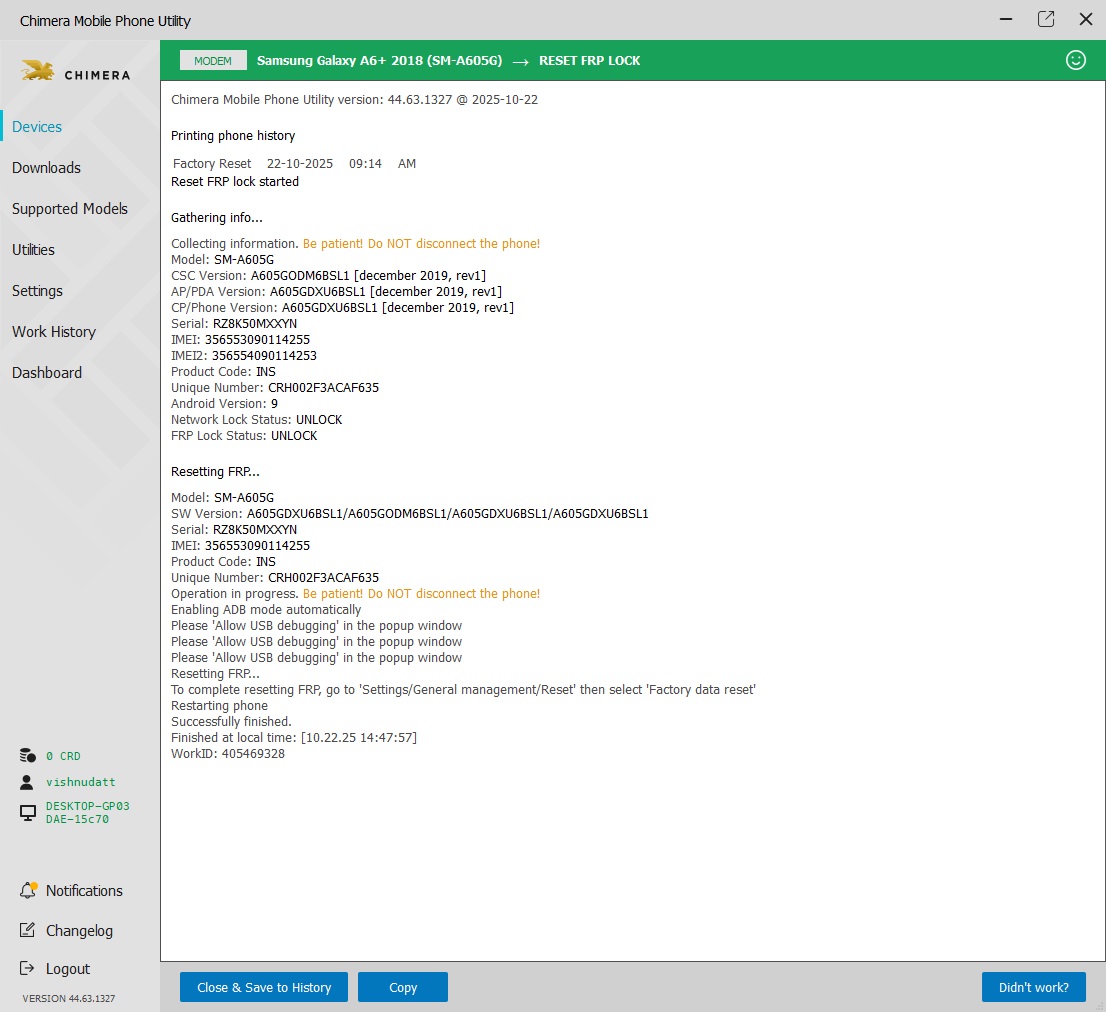
Task: Minimize the Chimera window
Action: (x=1006, y=19)
